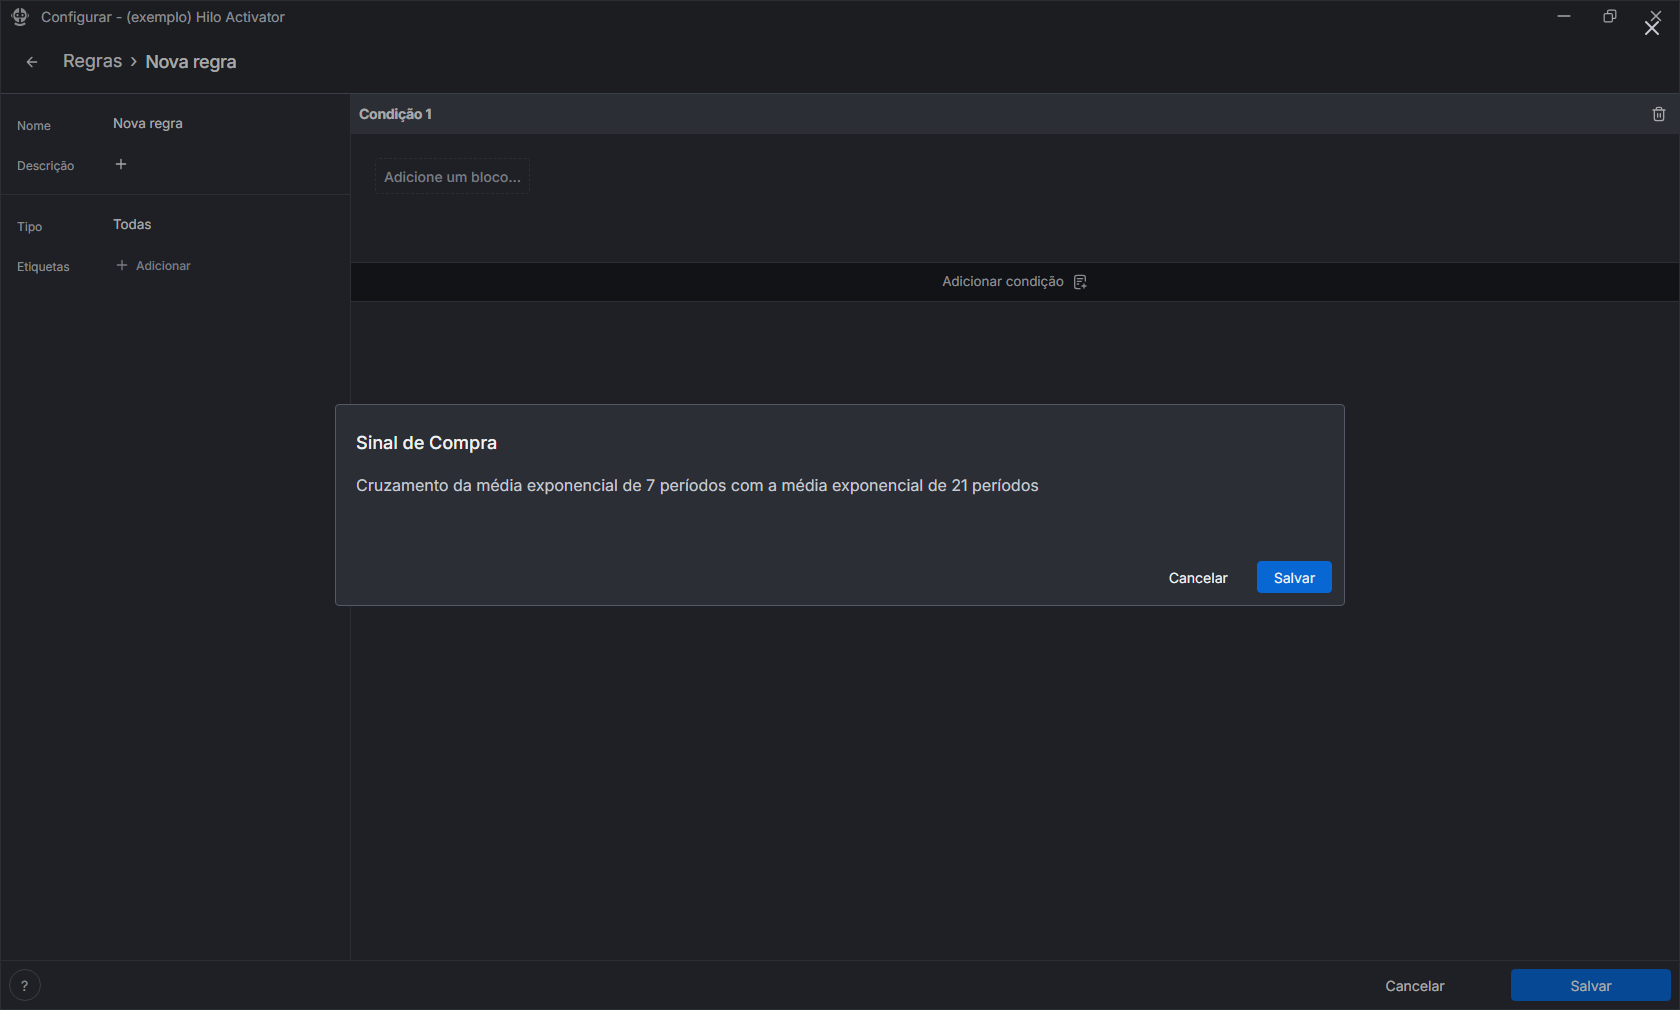Viewport: 1680px width, 1010px height.
Task: Click the bottom bar Cancelar button
Action: click(x=1414, y=985)
